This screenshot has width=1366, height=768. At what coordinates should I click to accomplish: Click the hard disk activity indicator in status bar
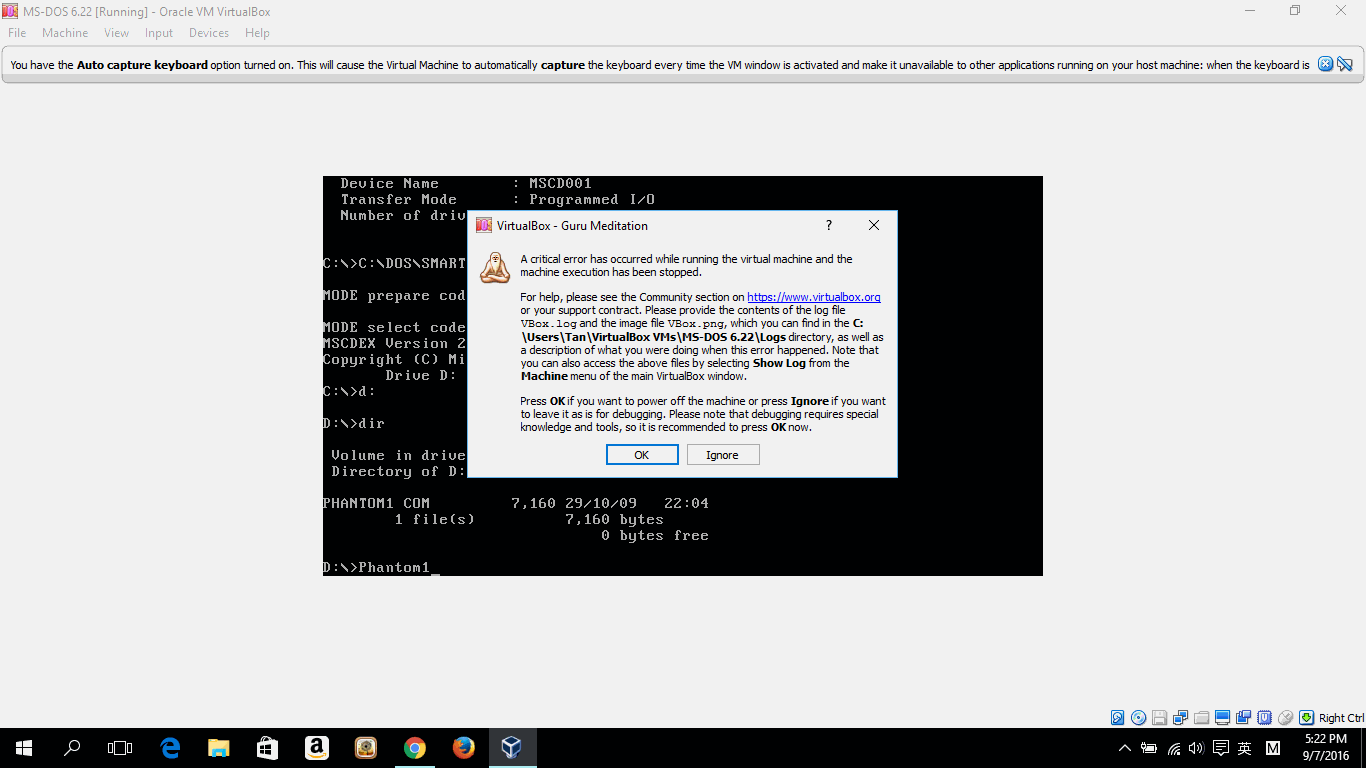click(x=1118, y=718)
